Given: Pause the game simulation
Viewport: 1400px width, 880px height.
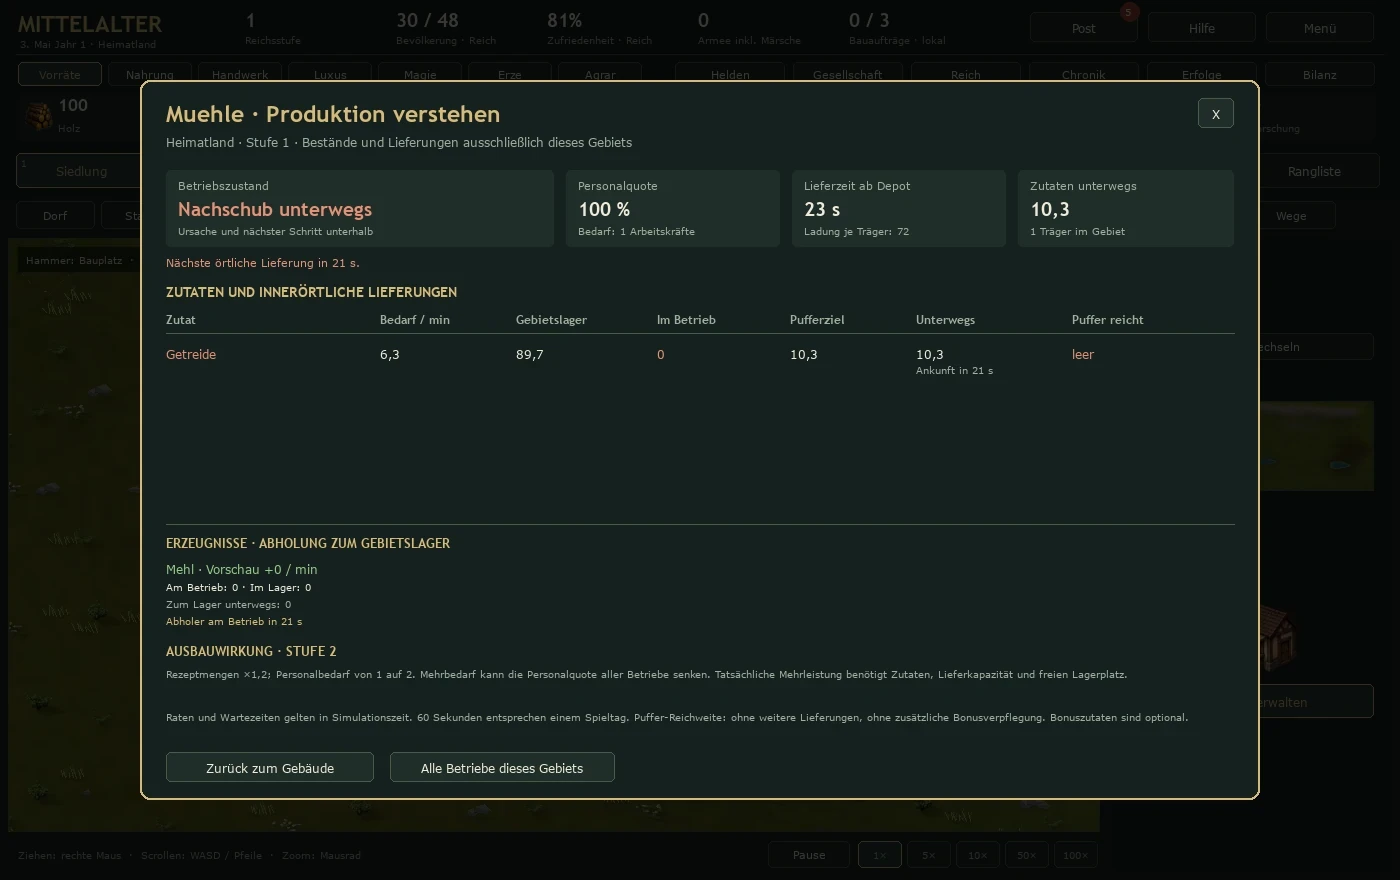Looking at the screenshot, I should (x=809, y=855).
